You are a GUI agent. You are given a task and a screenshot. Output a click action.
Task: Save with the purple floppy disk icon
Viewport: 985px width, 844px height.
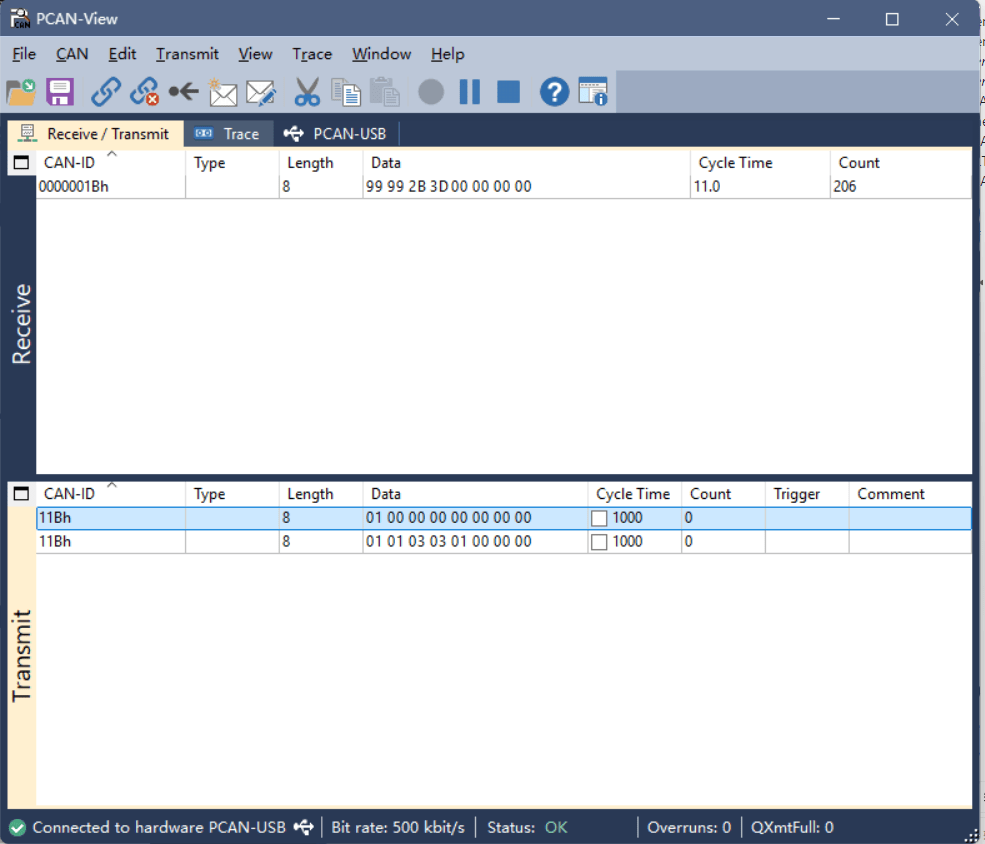60,93
